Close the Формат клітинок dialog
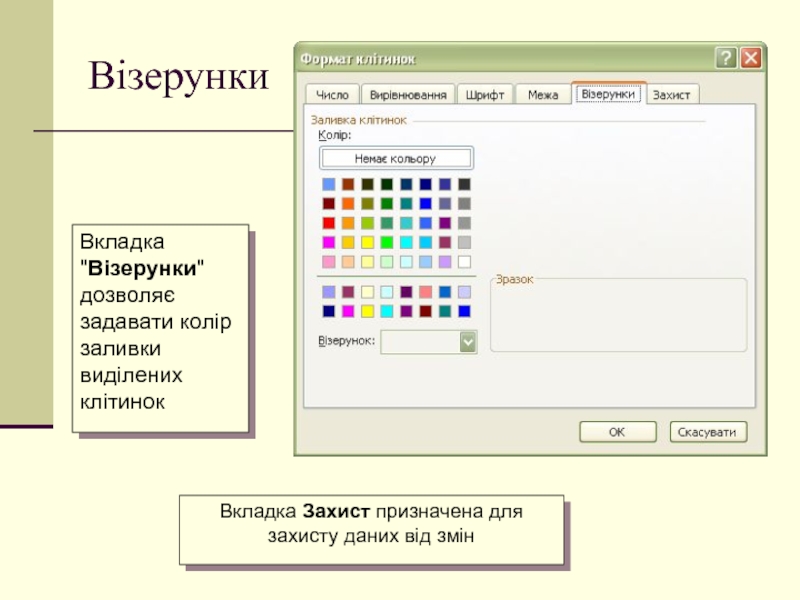The height and width of the screenshot is (600, 800). tap(751, 58)
